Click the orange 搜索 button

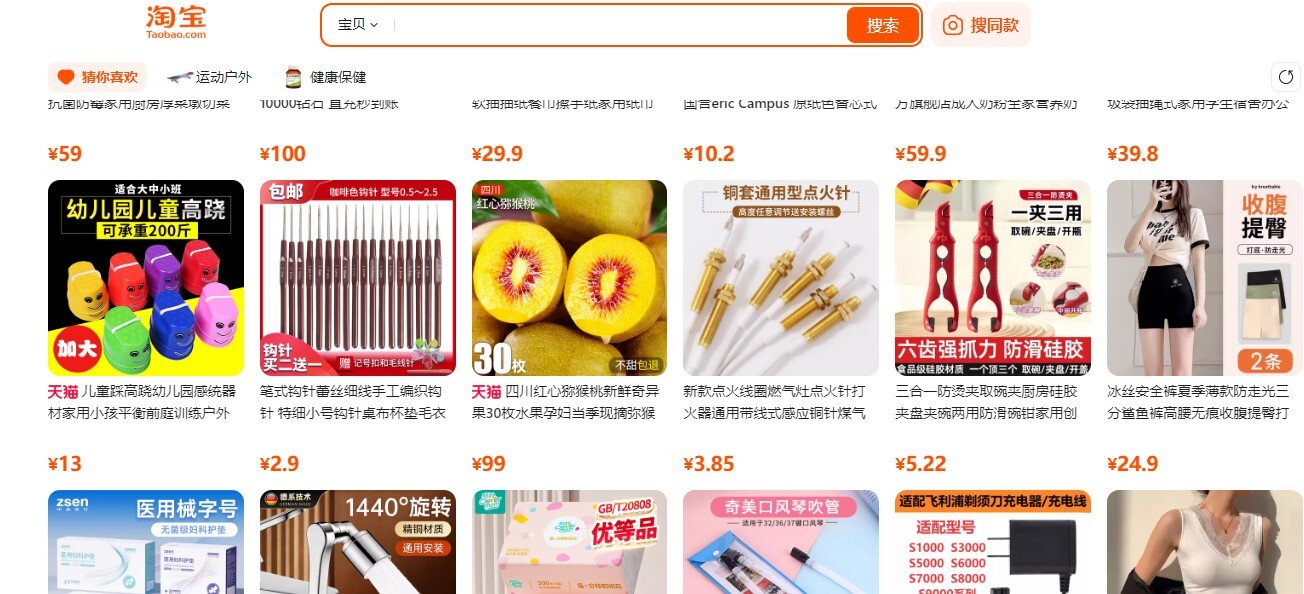(x=883, y=25)
